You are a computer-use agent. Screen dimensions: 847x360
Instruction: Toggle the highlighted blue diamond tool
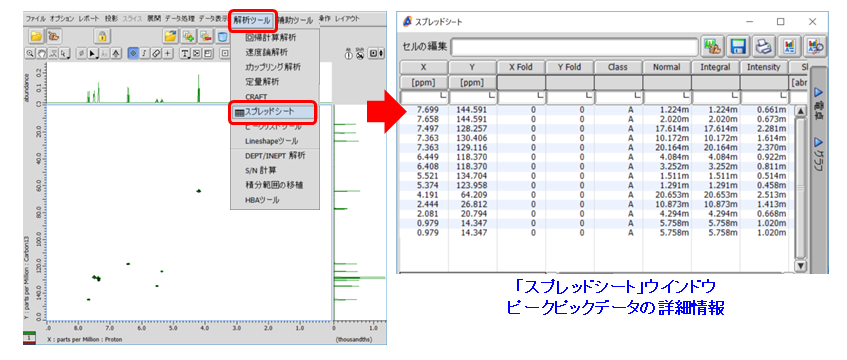(x=133, y=53)
